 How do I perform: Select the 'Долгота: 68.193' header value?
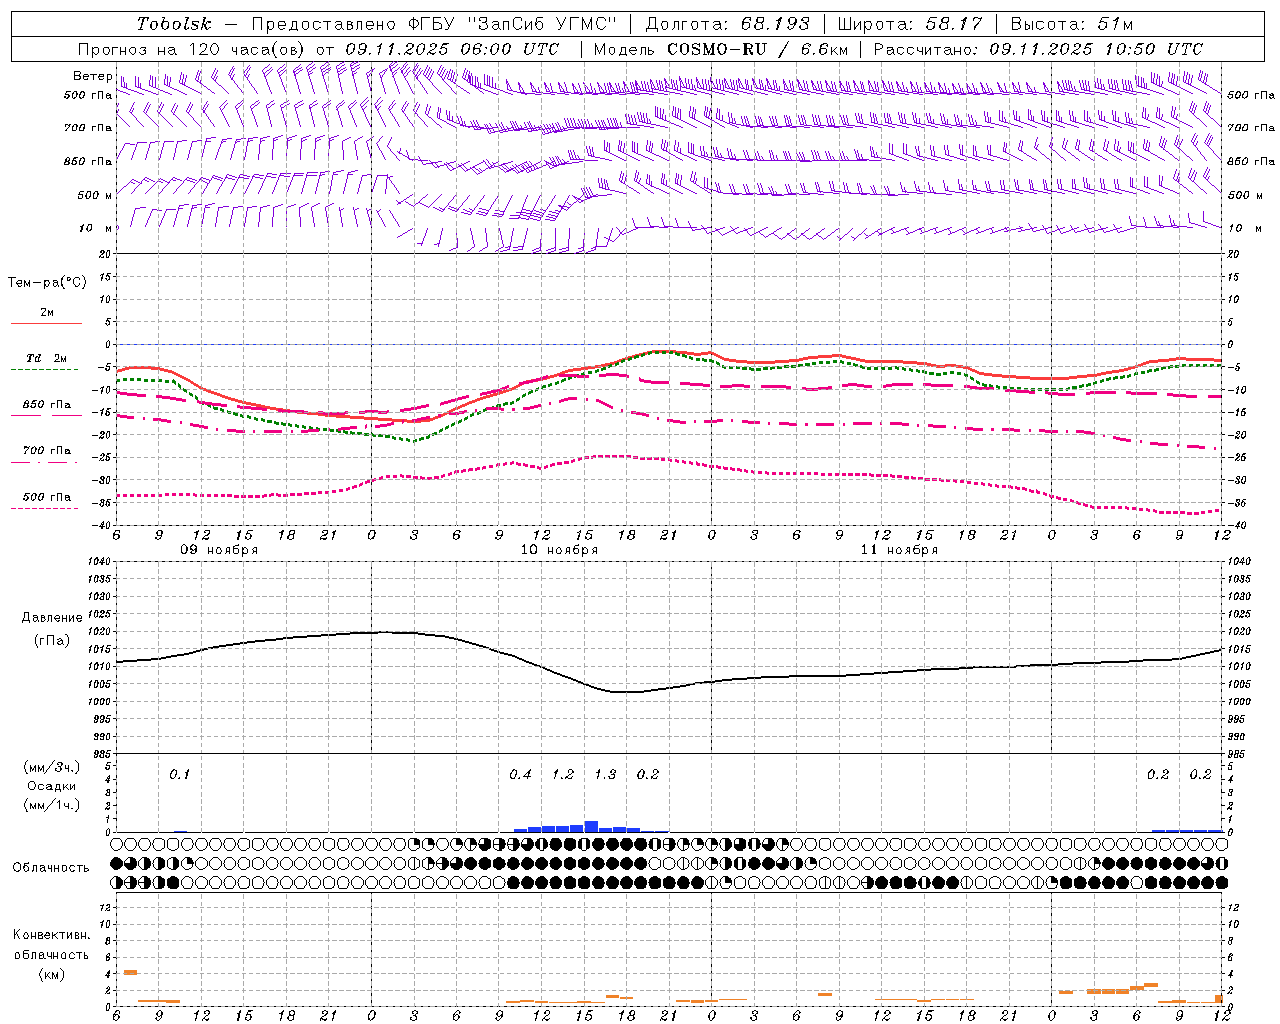[x=728, y=24]
